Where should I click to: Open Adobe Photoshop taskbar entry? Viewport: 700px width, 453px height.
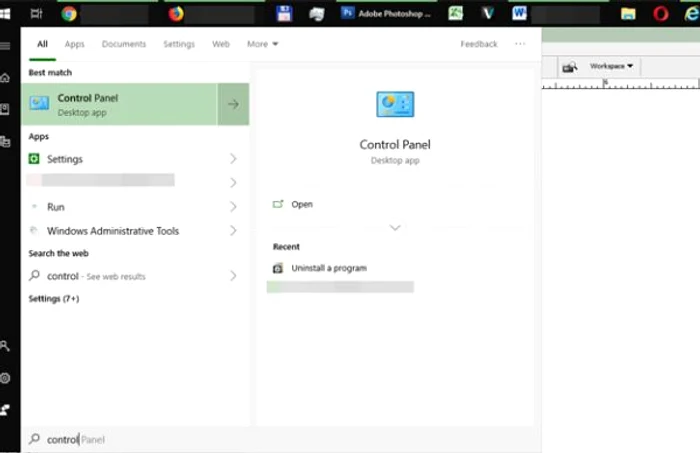pyautogui.click(x=387, y=14)
